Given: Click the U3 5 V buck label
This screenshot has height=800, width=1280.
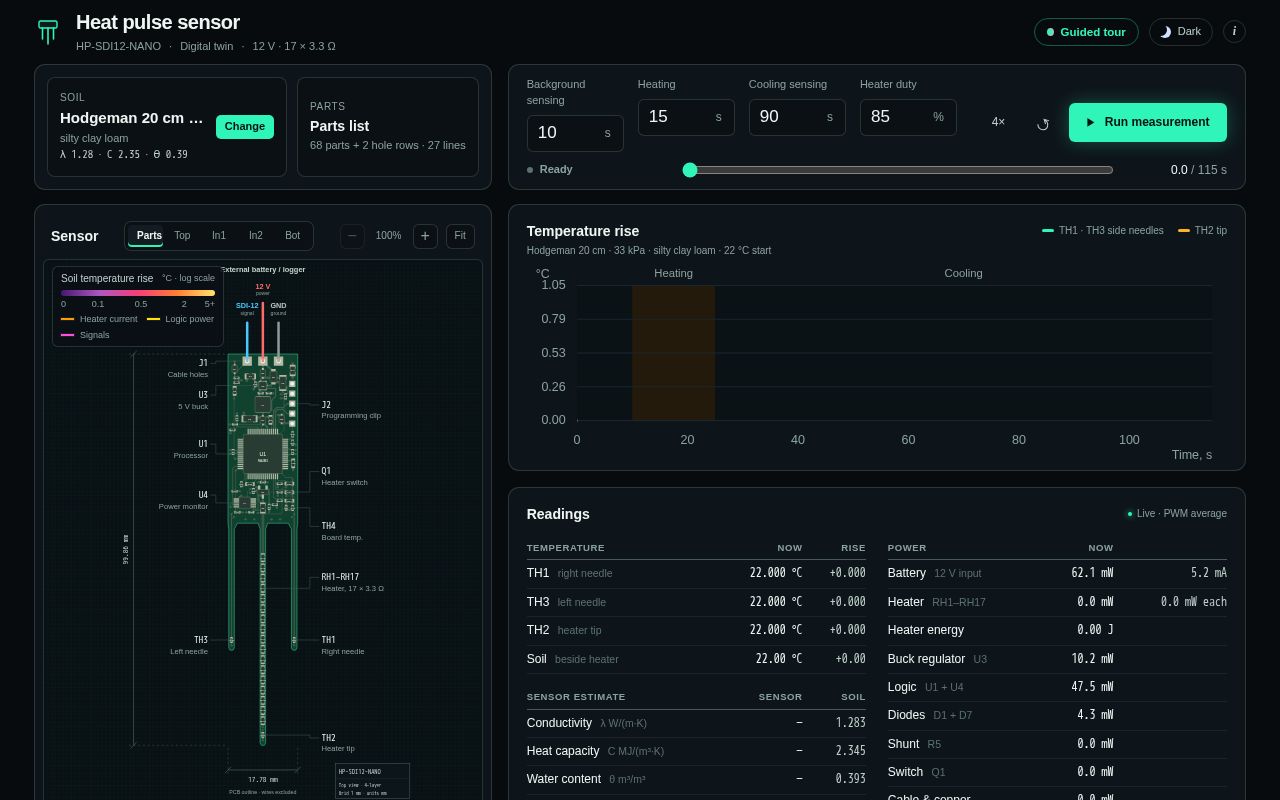Looking at the screenshot, I should (193, 400).
